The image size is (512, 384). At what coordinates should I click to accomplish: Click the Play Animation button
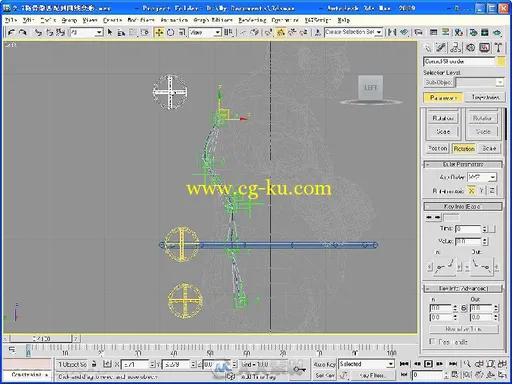tap(428, 364)
